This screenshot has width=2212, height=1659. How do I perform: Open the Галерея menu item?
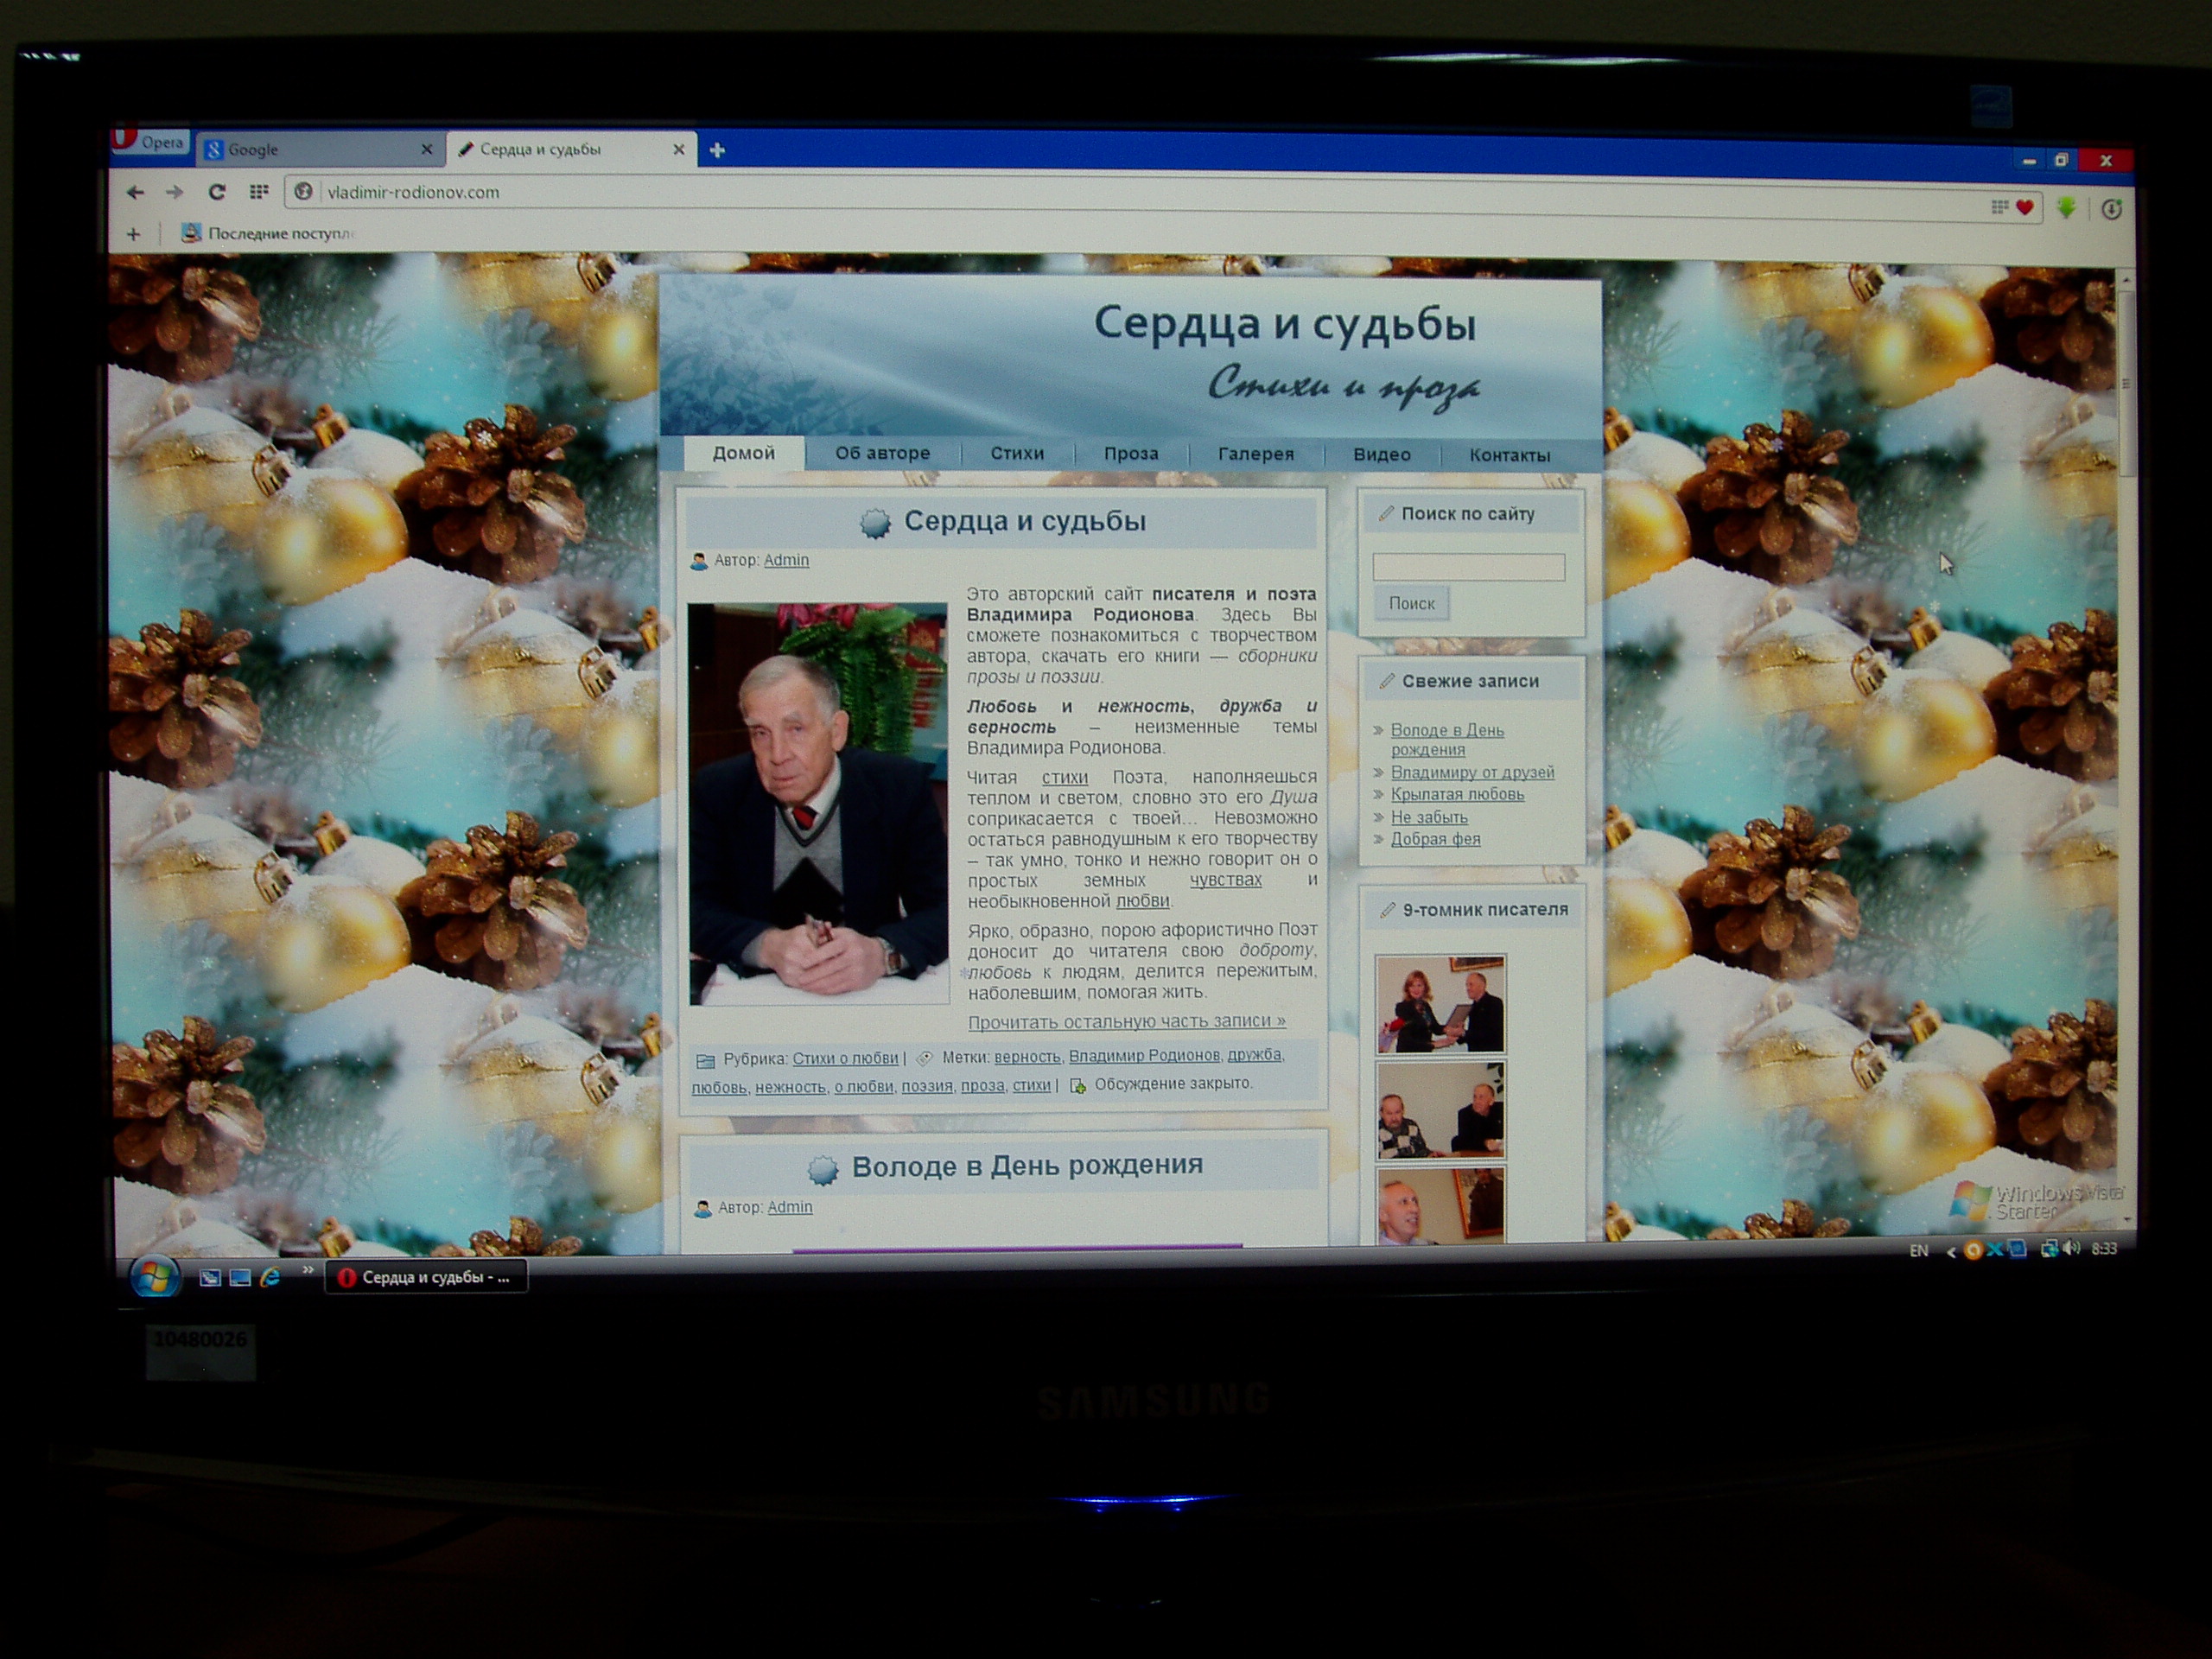(1256, 454)
